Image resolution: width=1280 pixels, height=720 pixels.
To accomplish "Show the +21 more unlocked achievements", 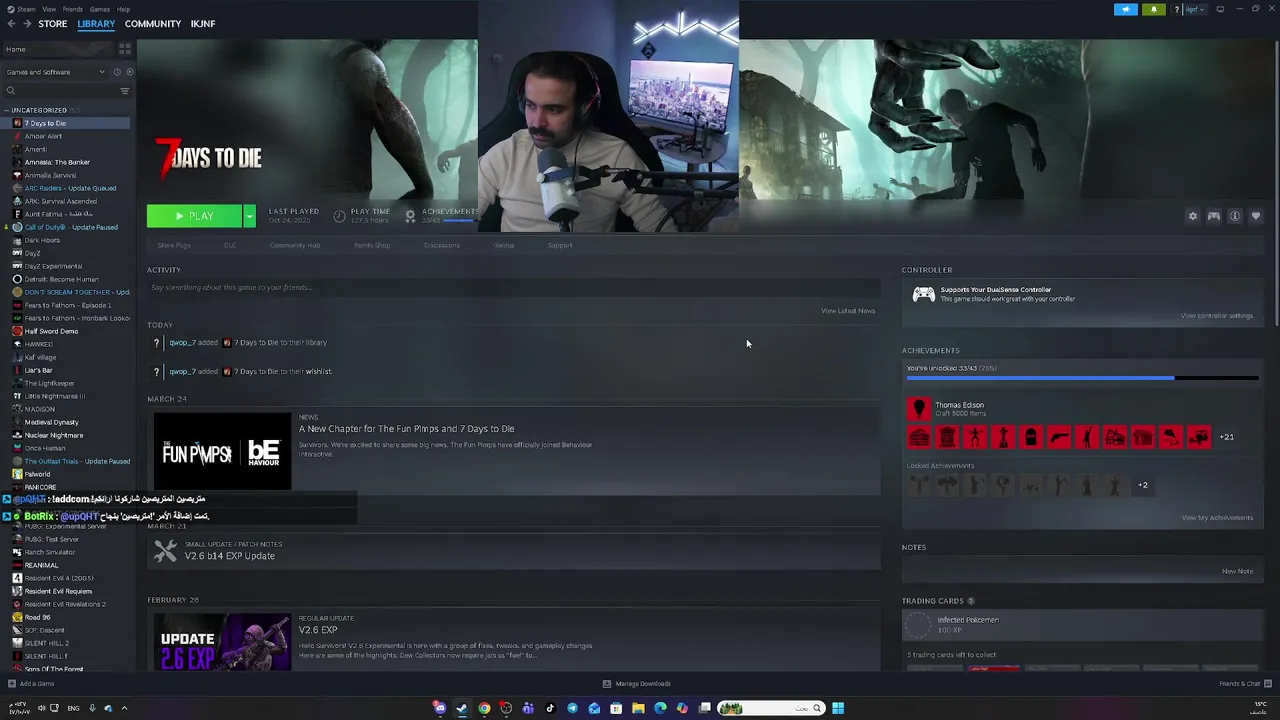I will click(x=1226, y=437).
